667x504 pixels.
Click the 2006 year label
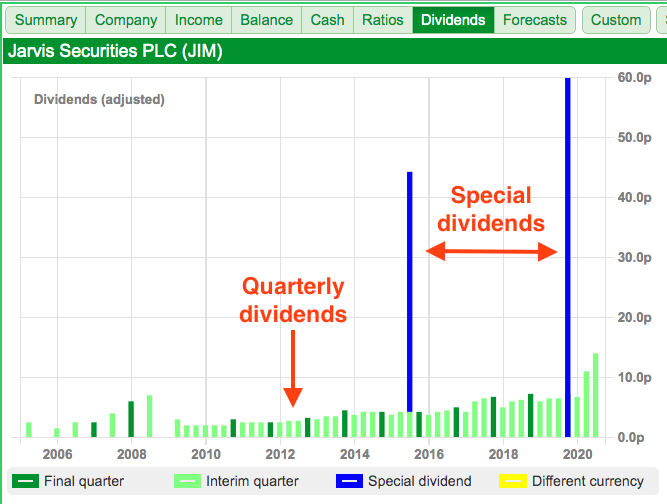click(x=57, y=454)
